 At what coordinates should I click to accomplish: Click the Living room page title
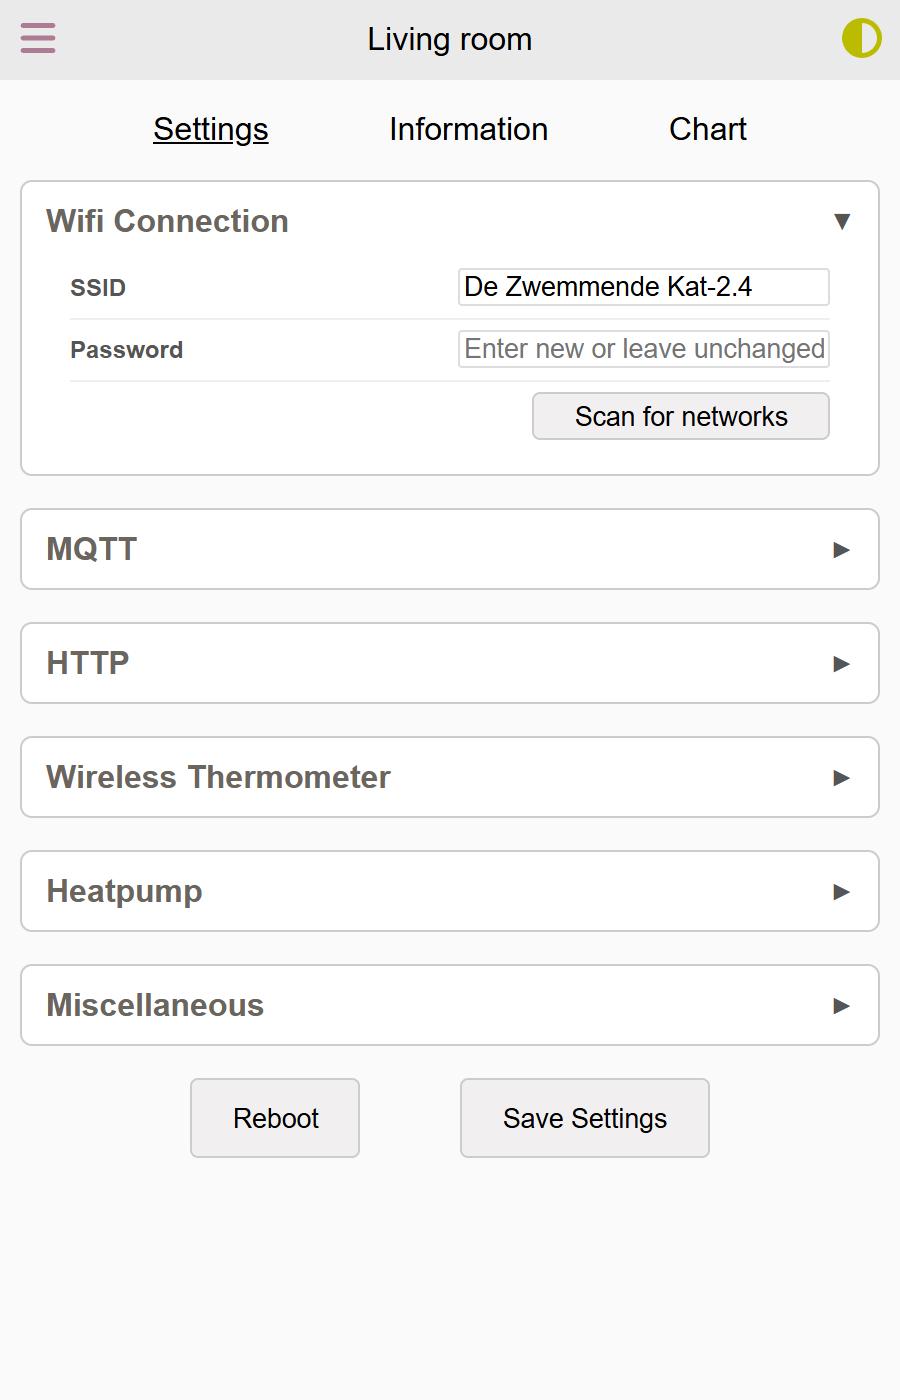point(450,39)
